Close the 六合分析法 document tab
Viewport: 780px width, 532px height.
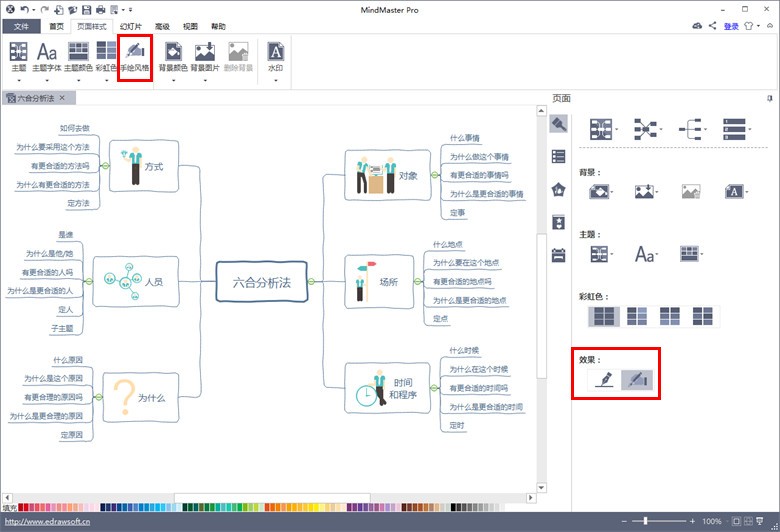62,98
